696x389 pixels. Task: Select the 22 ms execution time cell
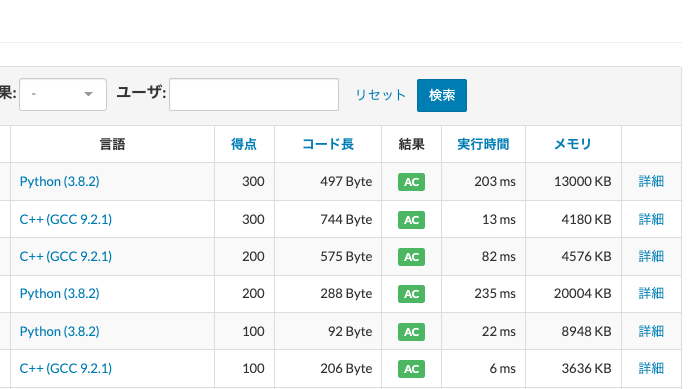tap(483, 331)
